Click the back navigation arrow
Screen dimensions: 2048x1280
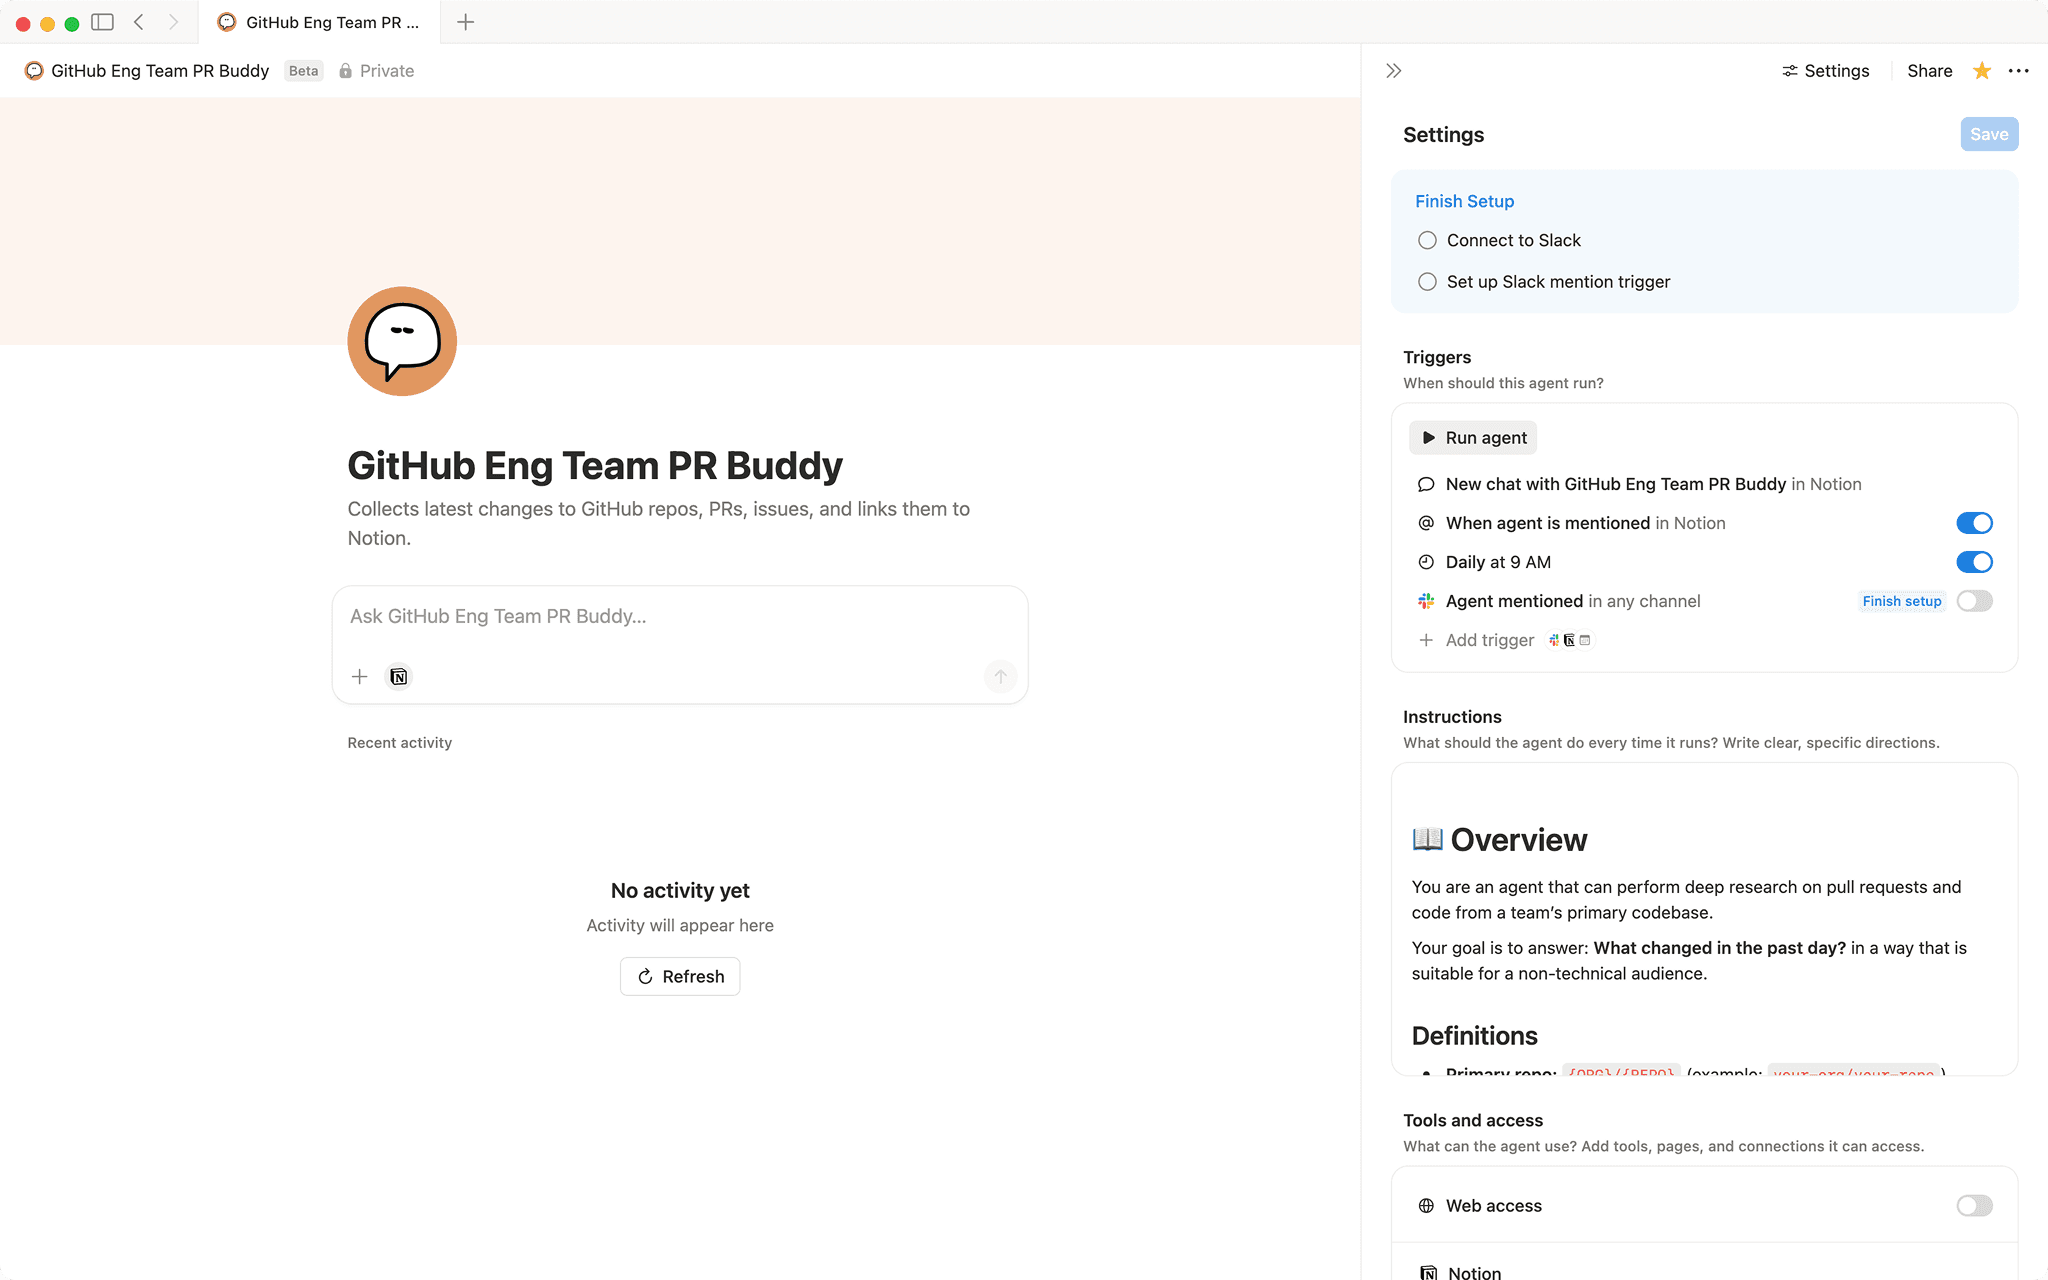pyautogui.click(x=138, y=21)
